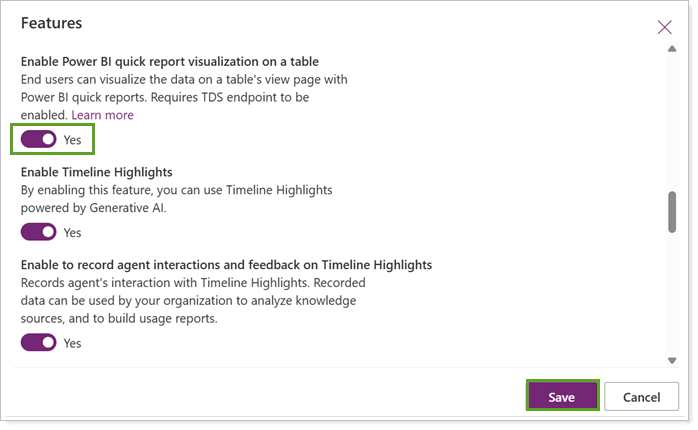698x430 pixels.
Task: Click Yes label beside Timeline Highlights toggle
Action: coord(73,232)
